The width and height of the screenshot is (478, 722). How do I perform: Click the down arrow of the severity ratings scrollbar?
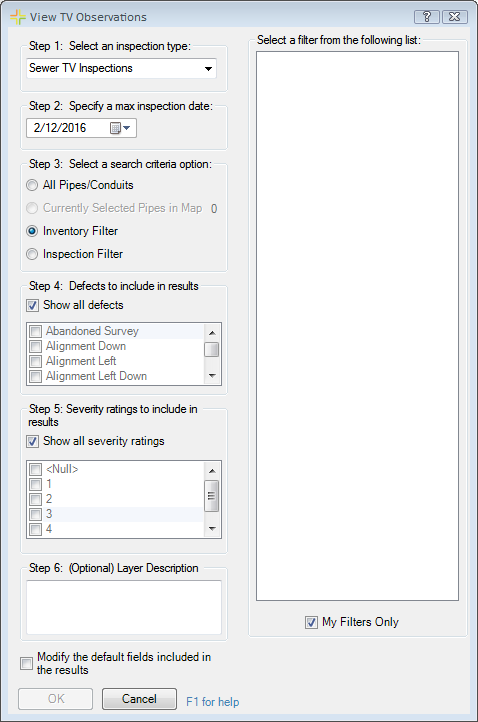pyautogui.click(x=212, y=529)
